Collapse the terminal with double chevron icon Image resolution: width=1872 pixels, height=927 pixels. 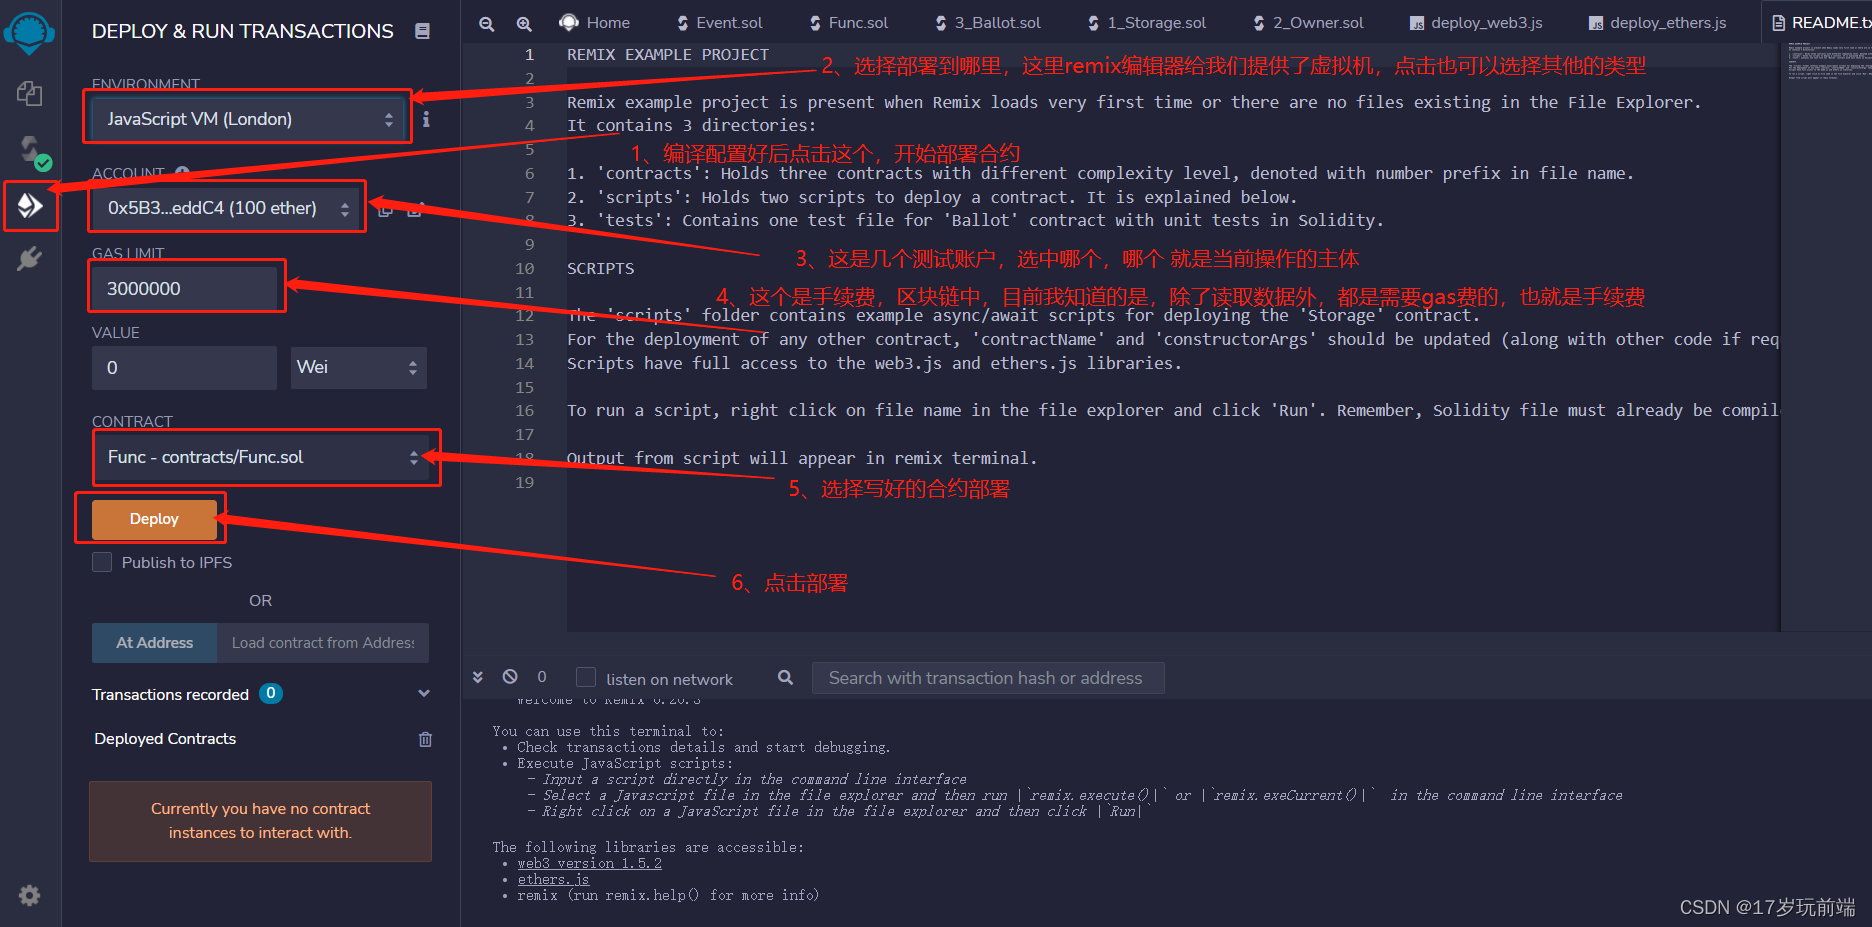pos(478,677)
